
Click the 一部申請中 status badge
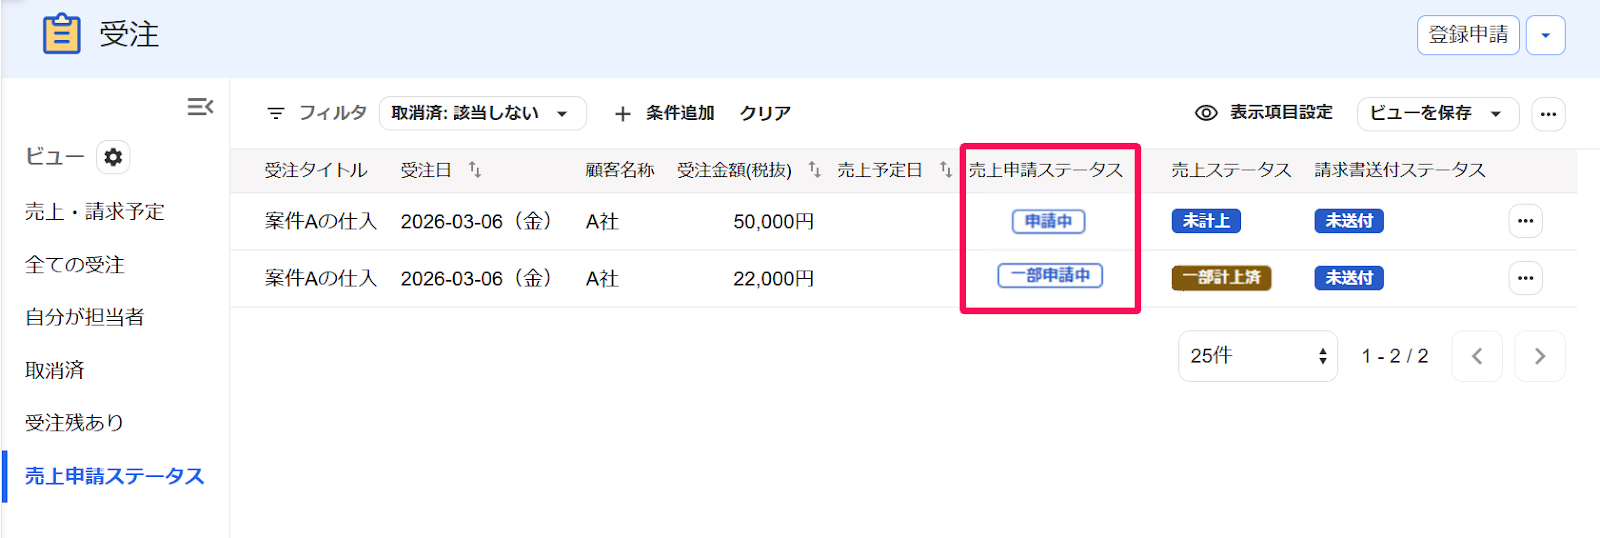click(1050, 275)
